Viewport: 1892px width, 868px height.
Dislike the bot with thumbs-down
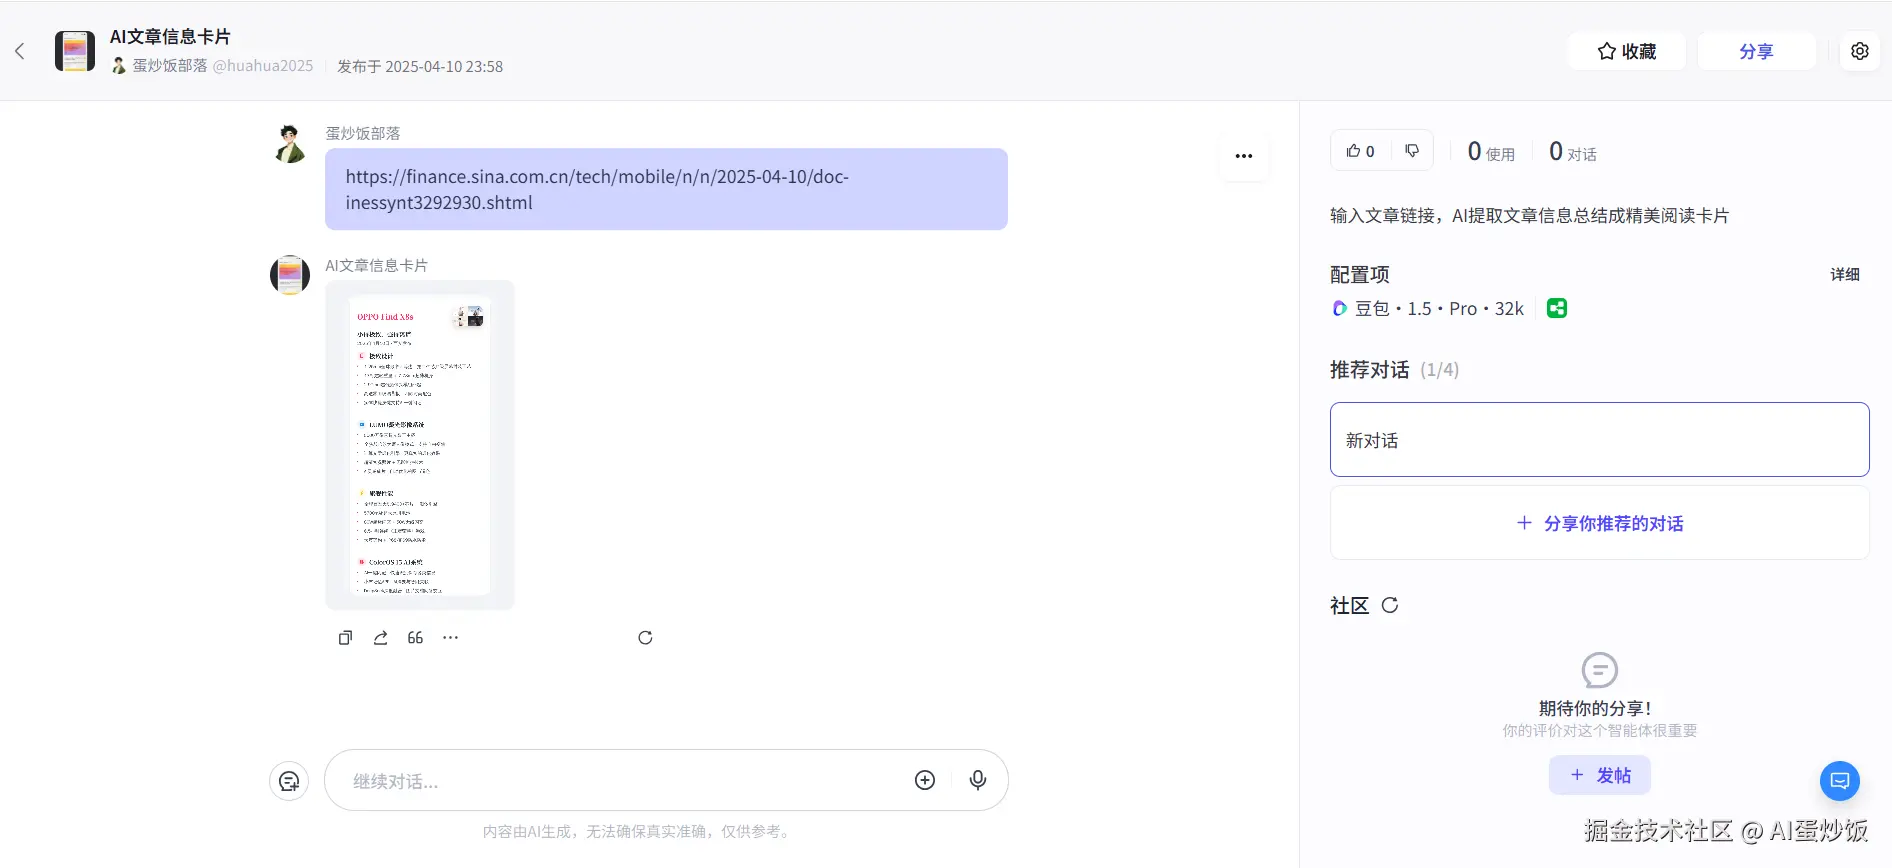1412,151
